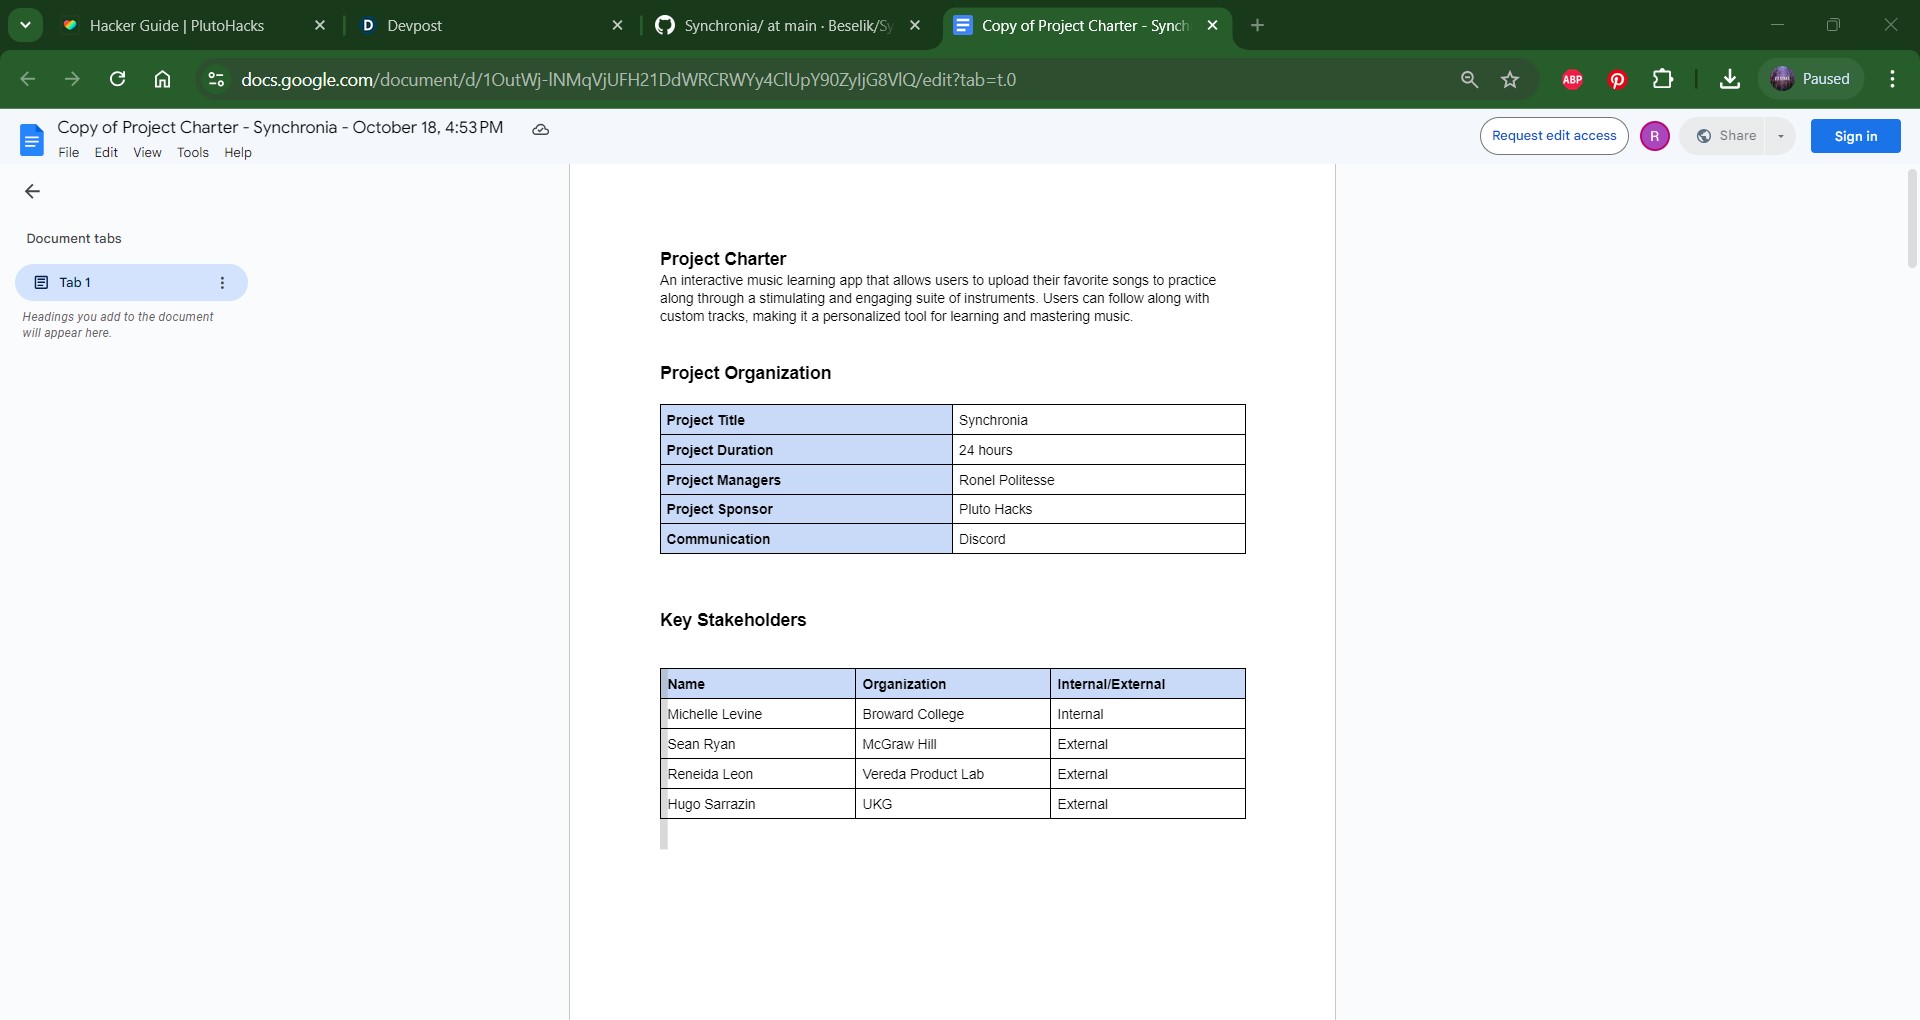Open the Extensions puzzle menu

[x=1663, y=79]
